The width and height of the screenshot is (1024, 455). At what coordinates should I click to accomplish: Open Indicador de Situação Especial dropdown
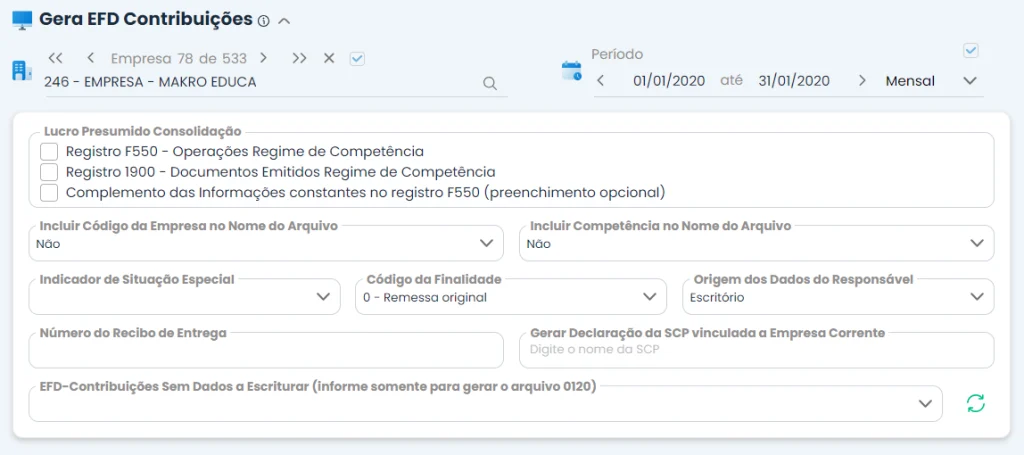tap(184, 296)
